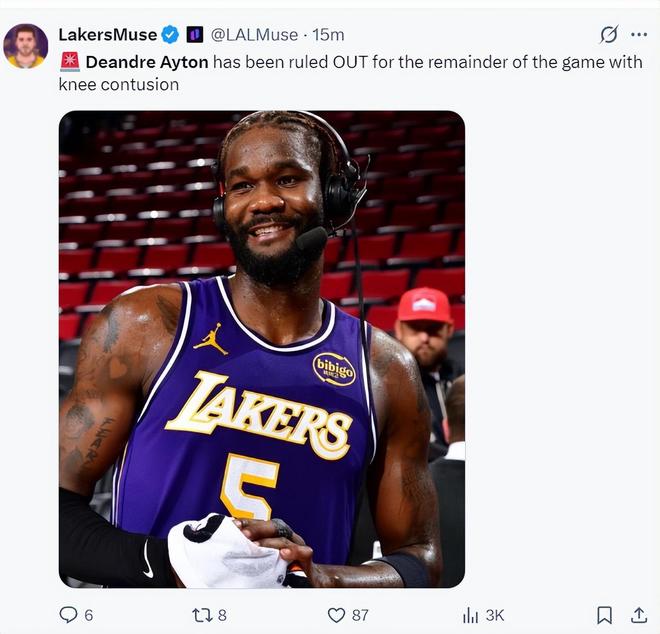The width and height of the screenshot is (660, 634).
Task: Open the LakersMuse profile avatar
Action: [x=26, y=45]
